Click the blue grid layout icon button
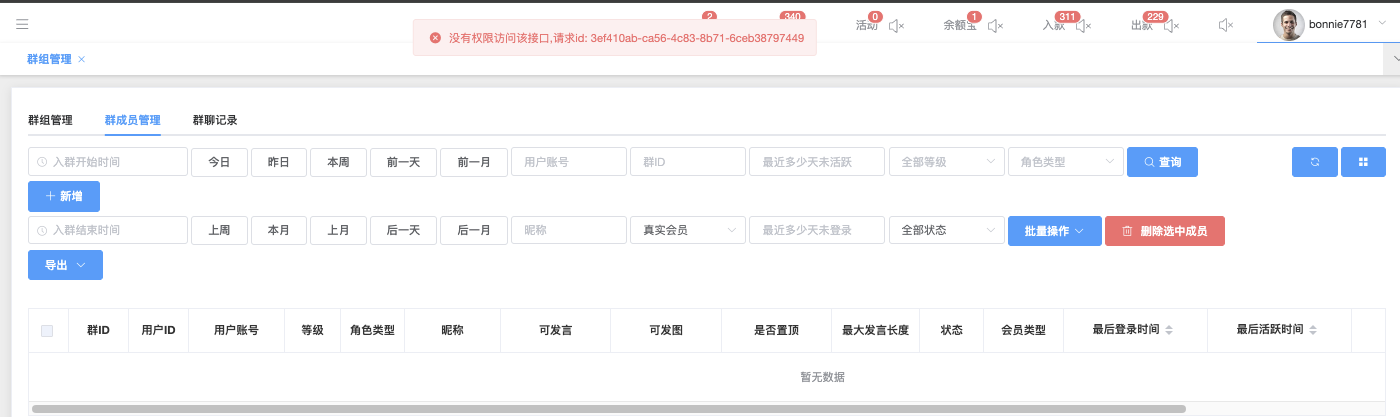Image resolution: width=1400 pixels, height=417 pixels. 1362,162
